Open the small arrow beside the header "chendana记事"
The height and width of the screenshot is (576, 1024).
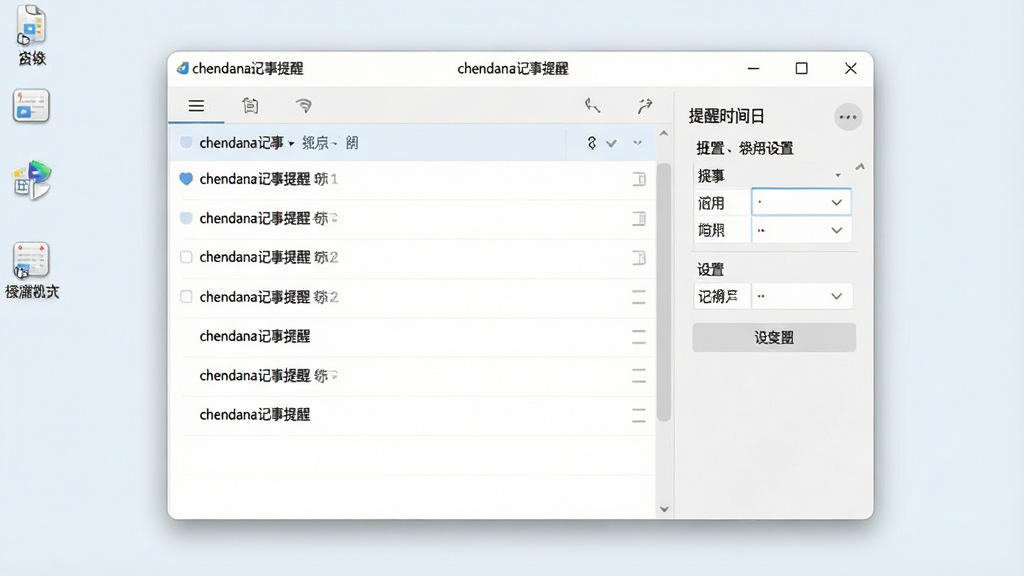(291, 144)
